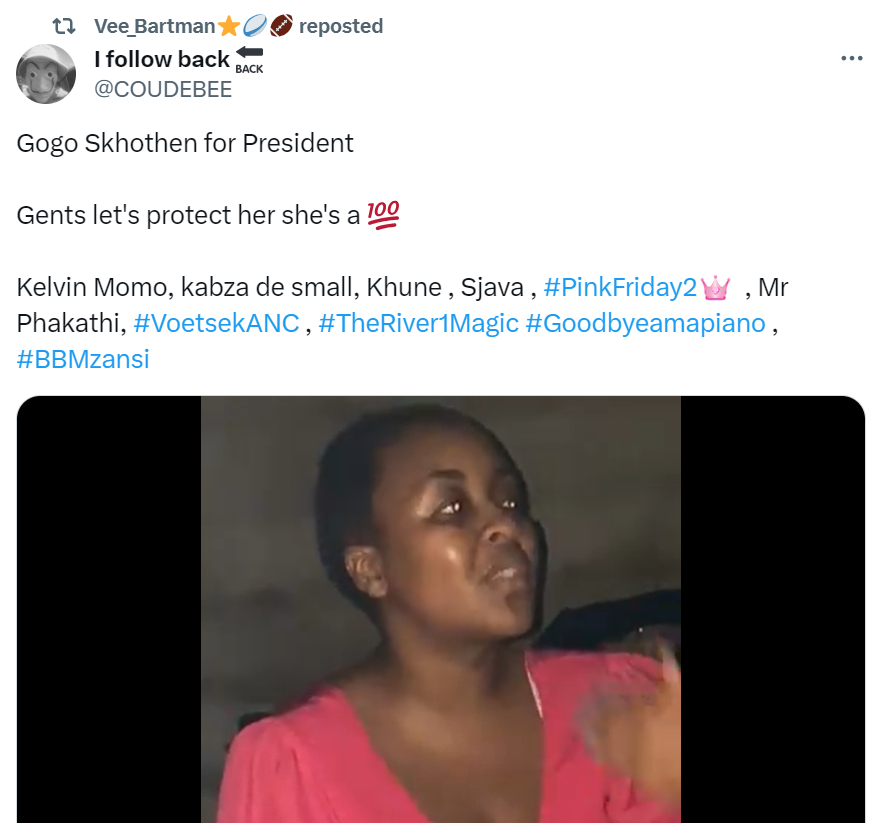The width and height of the screenshot is (873, 823).
Task: Click the profile avatar of COUDEBEE
Action: [x=46, y=74]
